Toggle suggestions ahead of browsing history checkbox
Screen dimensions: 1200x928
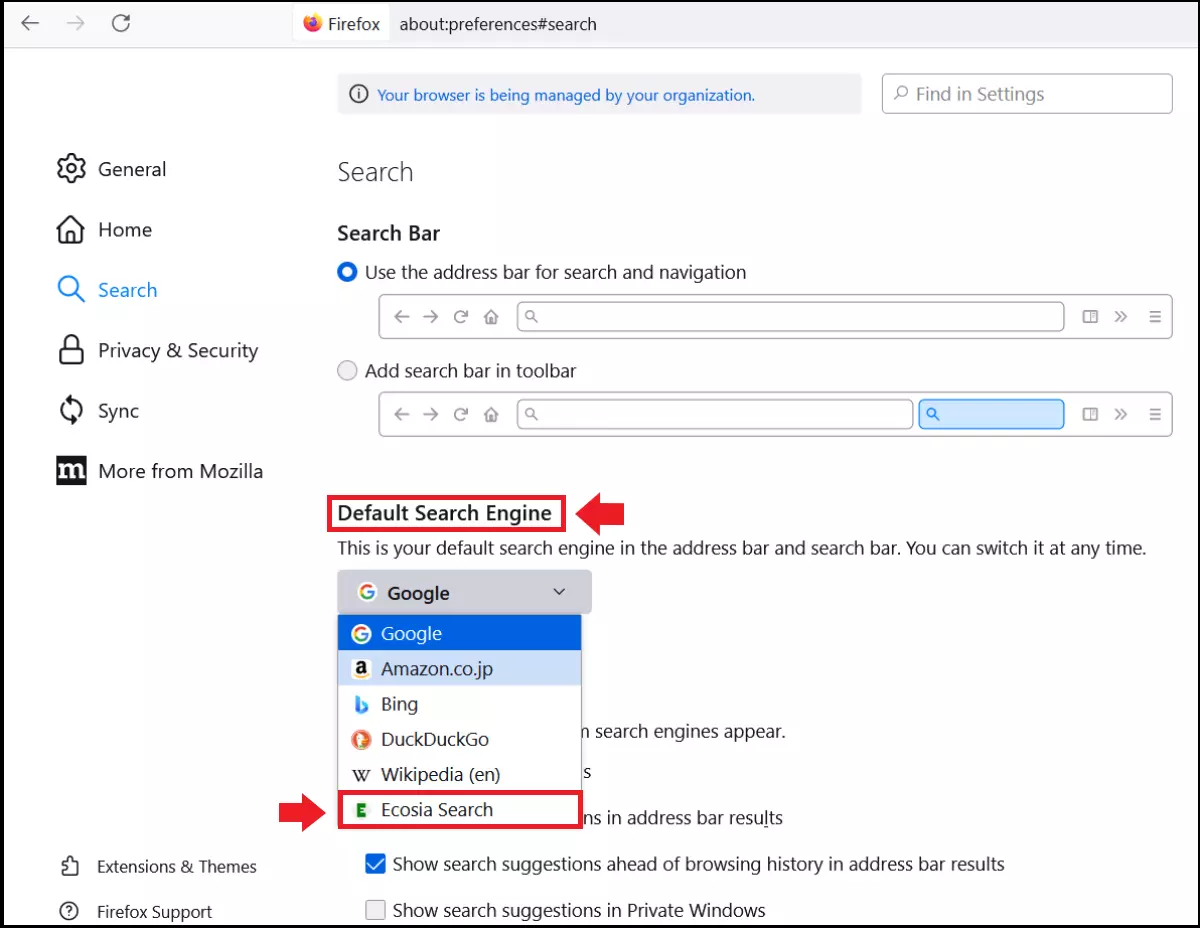coord(375,863)
